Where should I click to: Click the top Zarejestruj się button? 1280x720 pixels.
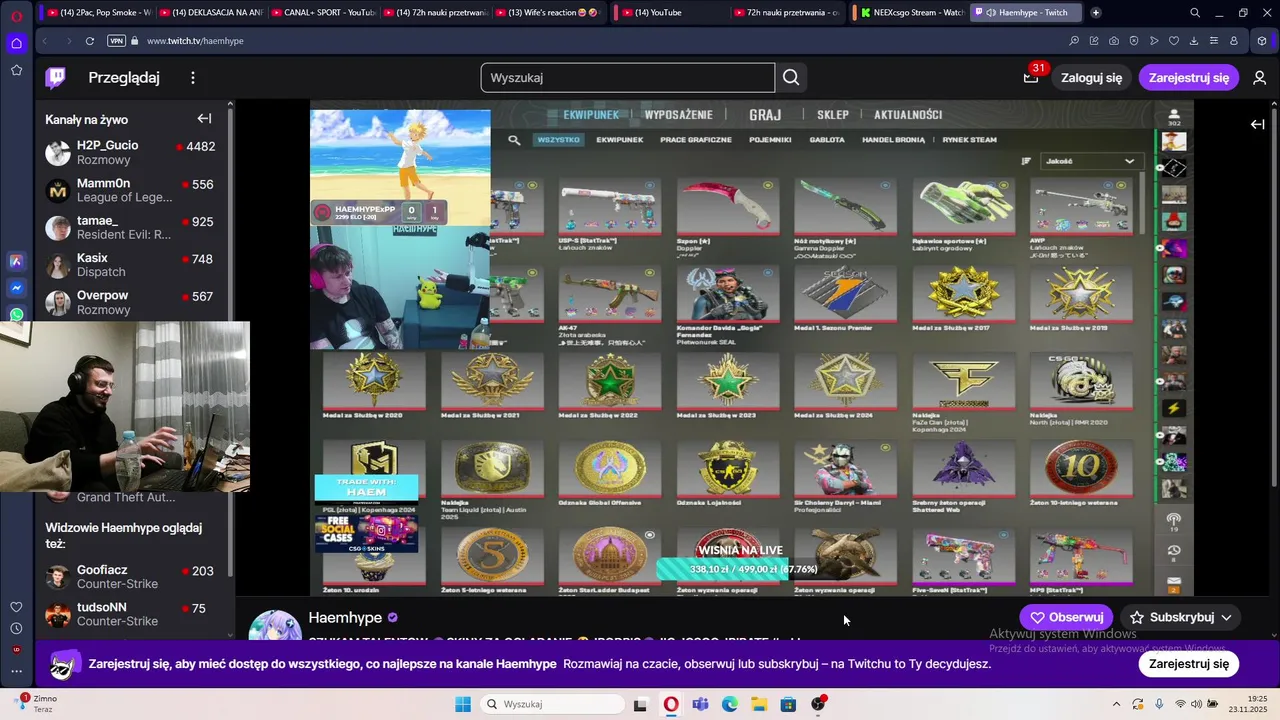click(1189, 78)
